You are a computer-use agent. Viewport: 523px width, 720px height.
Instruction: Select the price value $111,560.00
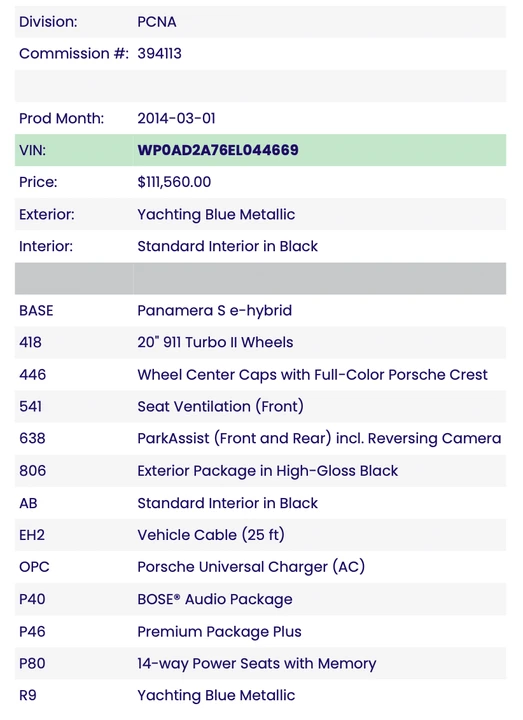point(174,182)
